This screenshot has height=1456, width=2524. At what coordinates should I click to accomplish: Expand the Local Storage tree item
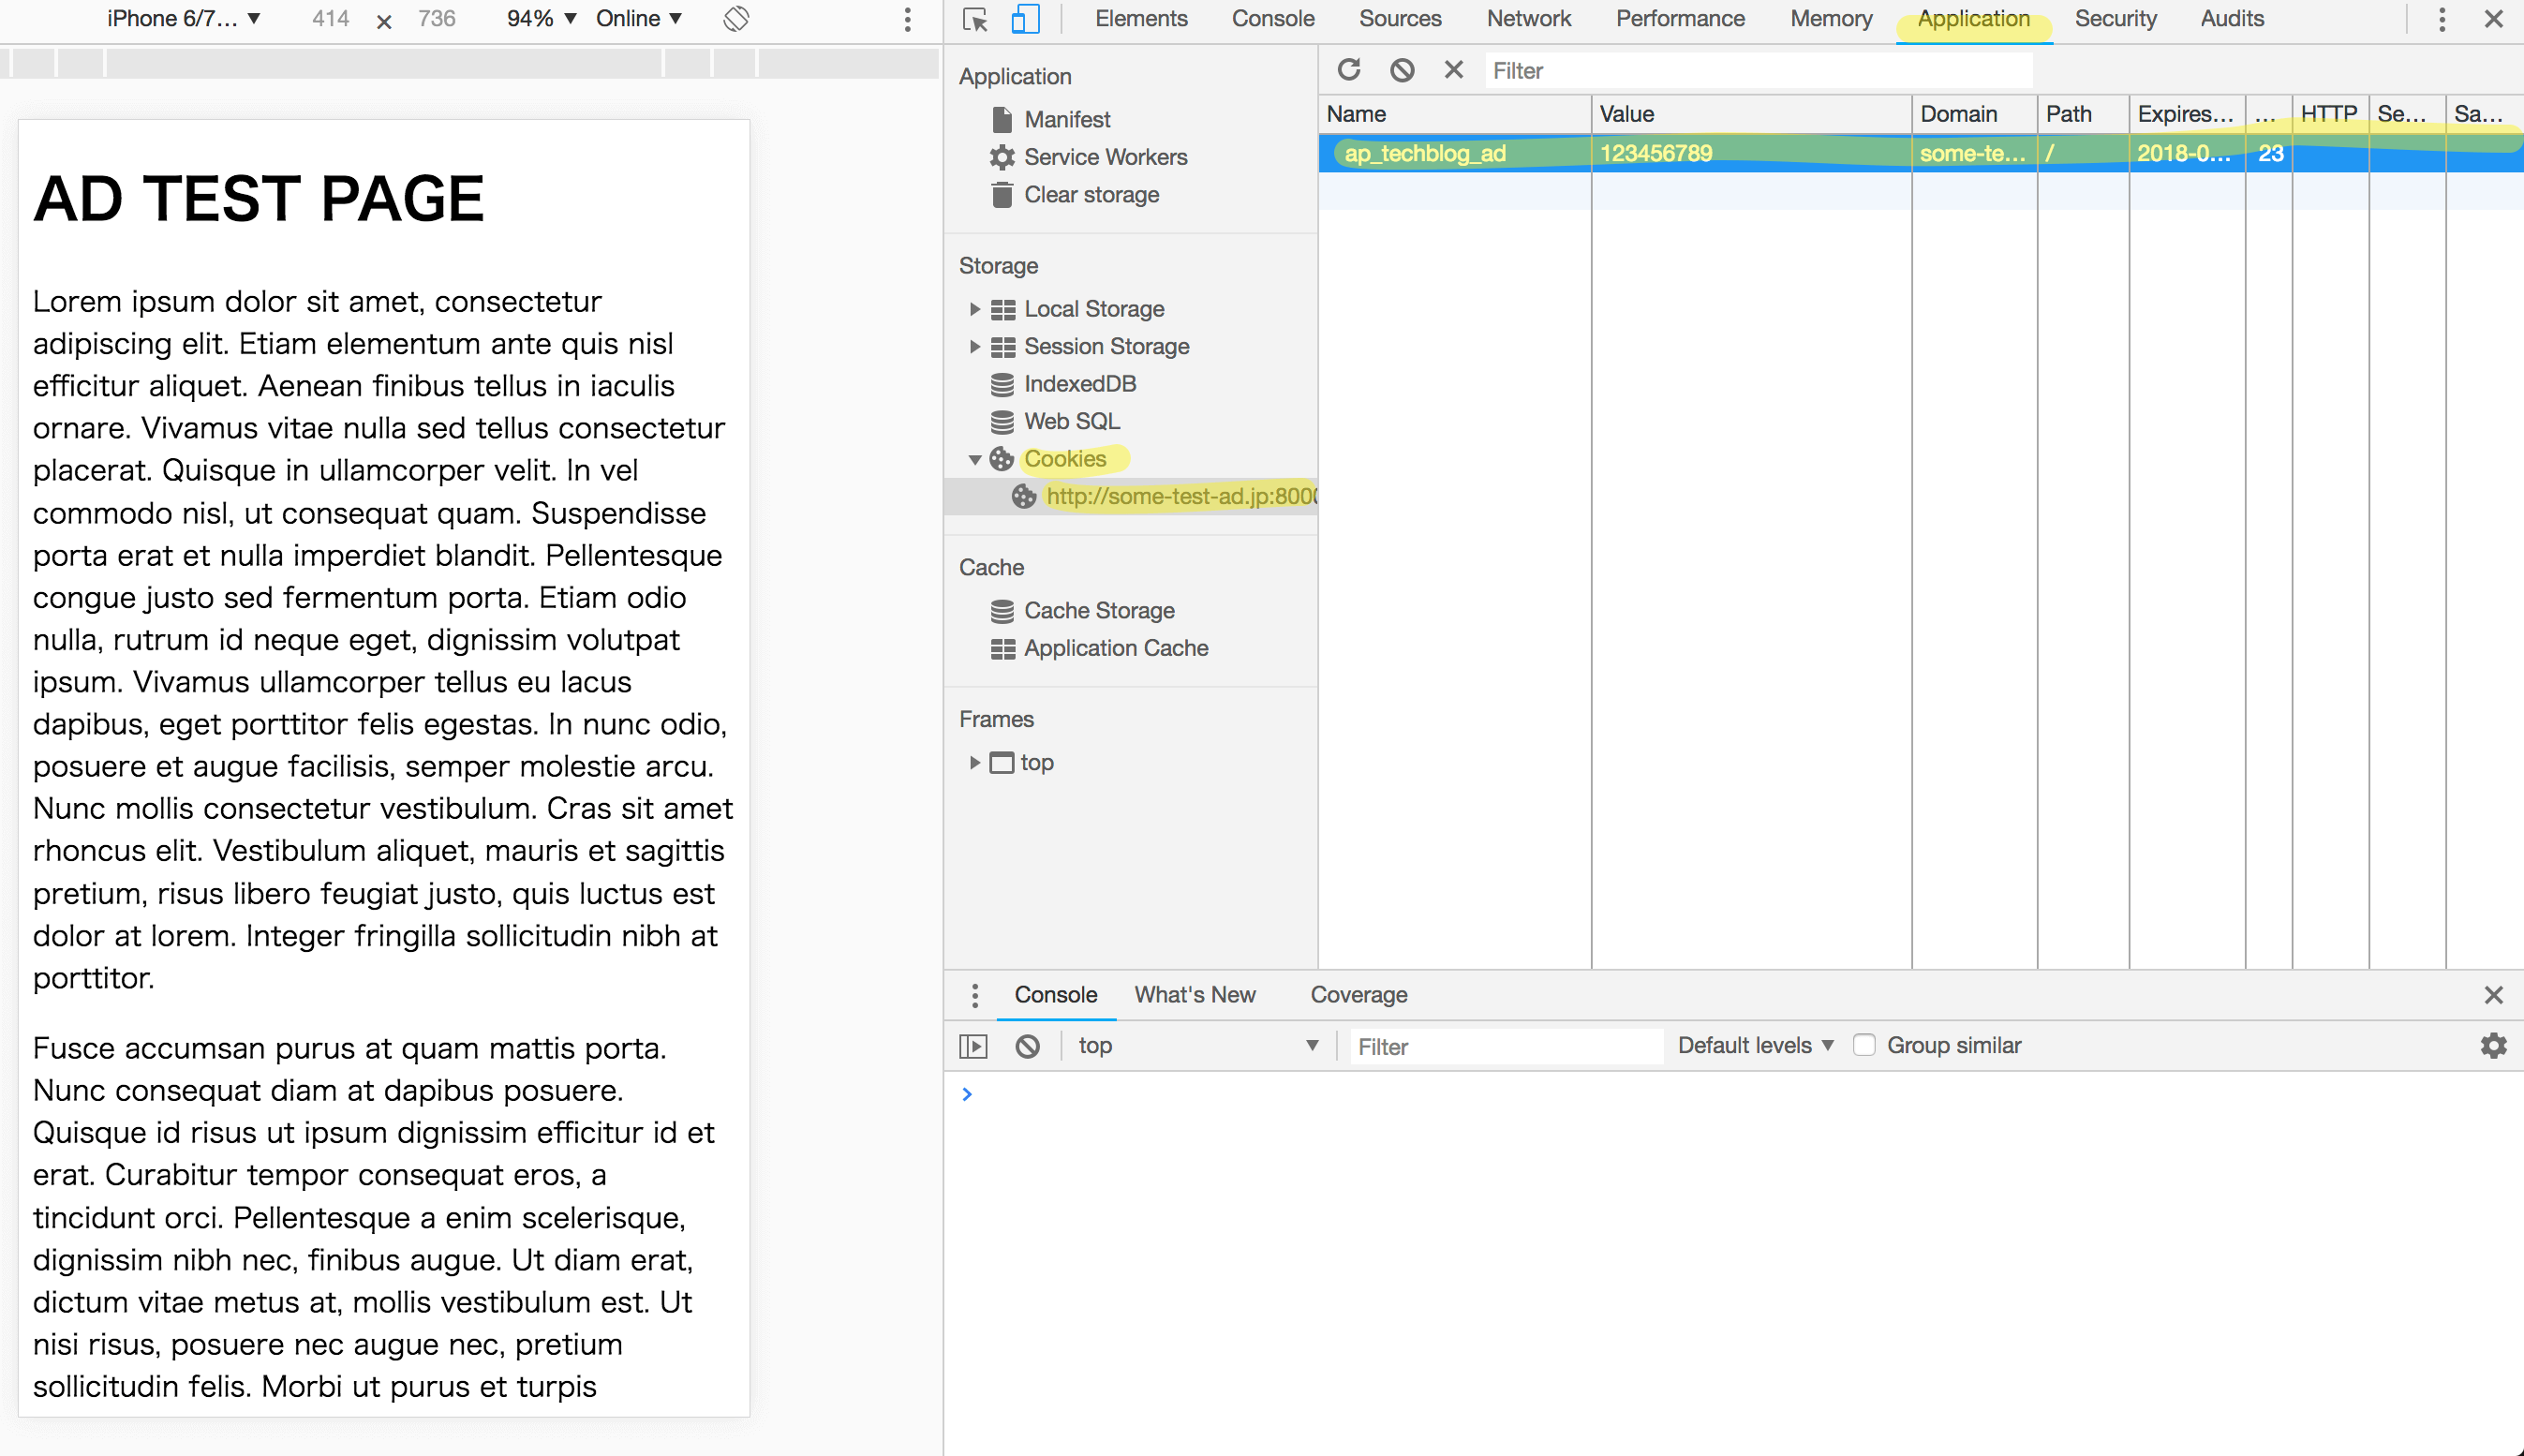[974, 309]
